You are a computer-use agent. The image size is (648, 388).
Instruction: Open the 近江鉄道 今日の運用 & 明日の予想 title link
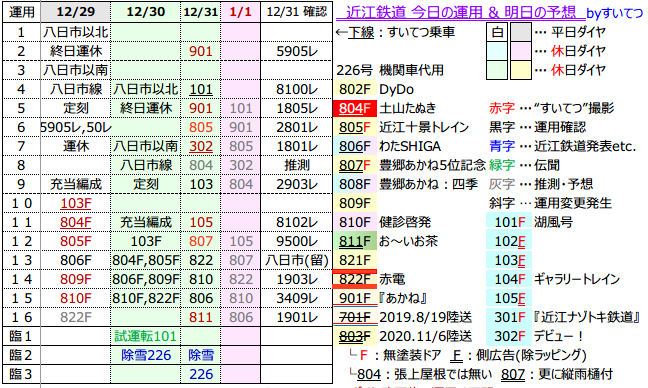(461, 12)
